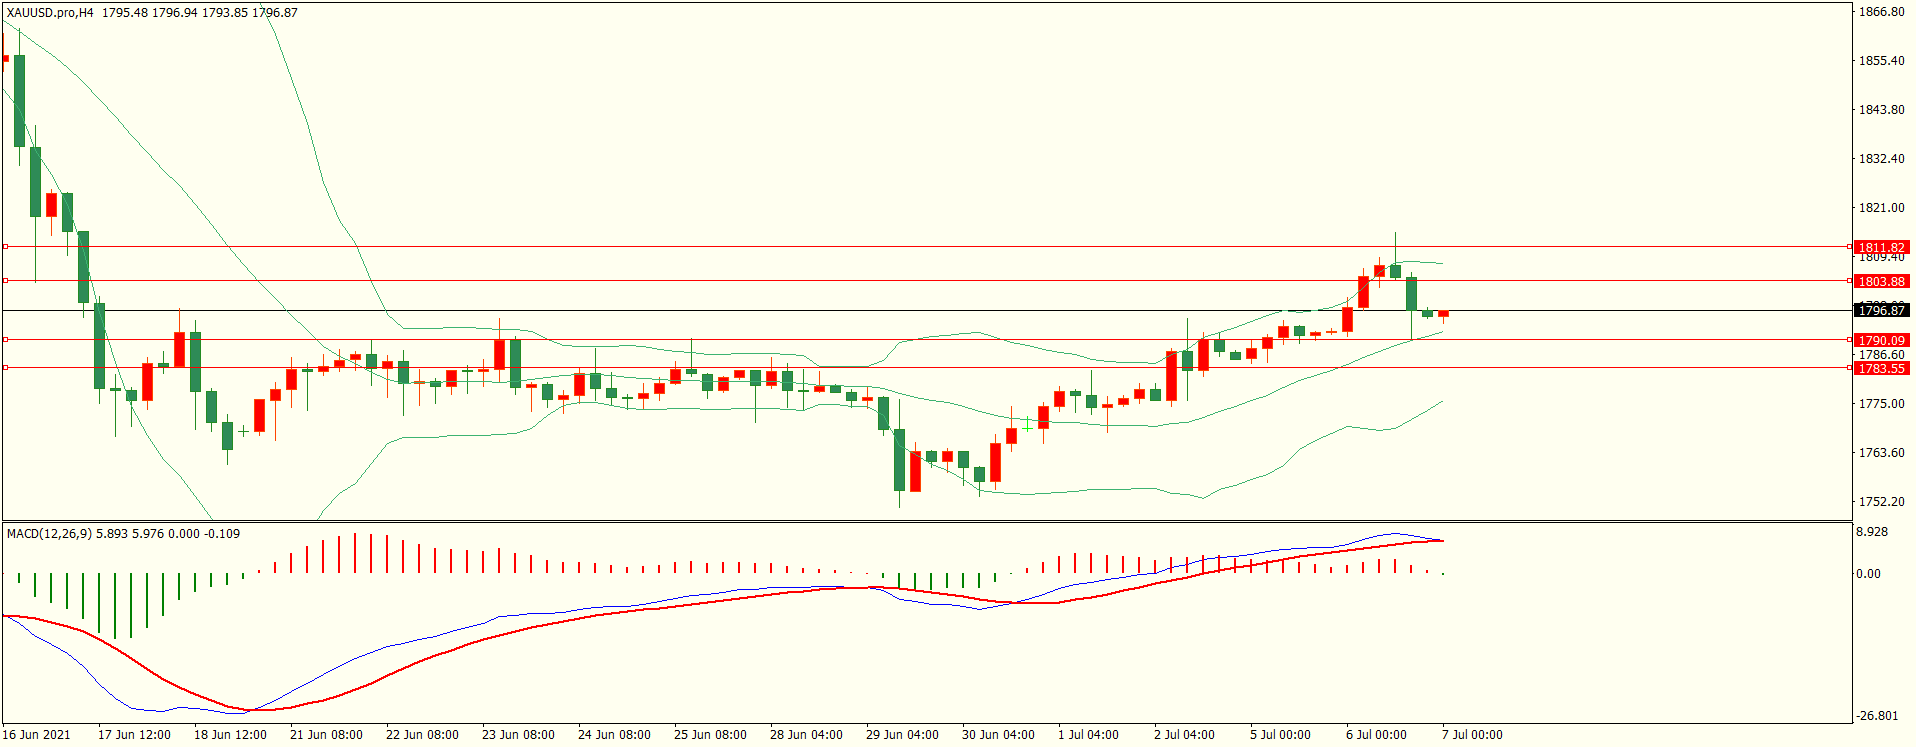Click the 1786.60 price axis value
The width and height of the screenshot is (1916, 747).
(x=1881, y=355)
